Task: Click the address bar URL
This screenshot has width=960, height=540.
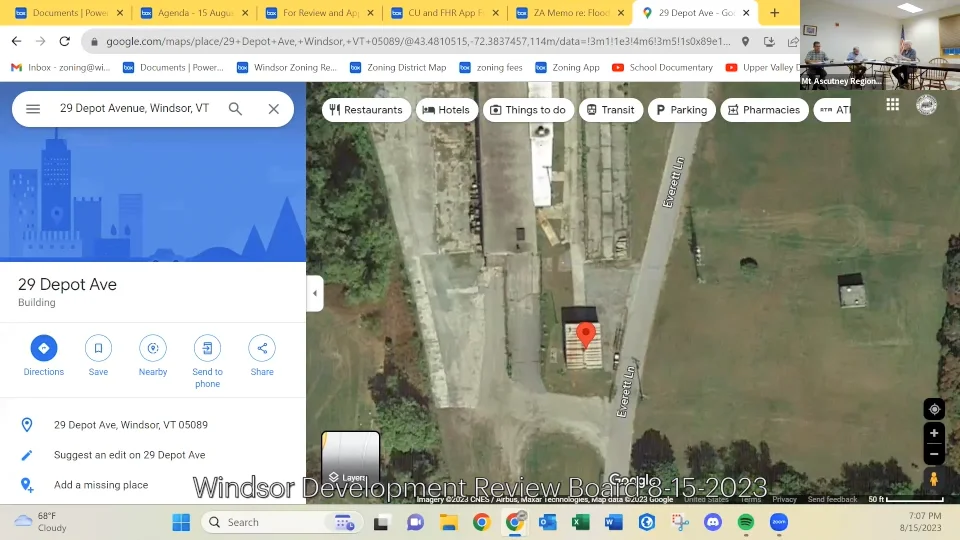Action: (418, 42)
